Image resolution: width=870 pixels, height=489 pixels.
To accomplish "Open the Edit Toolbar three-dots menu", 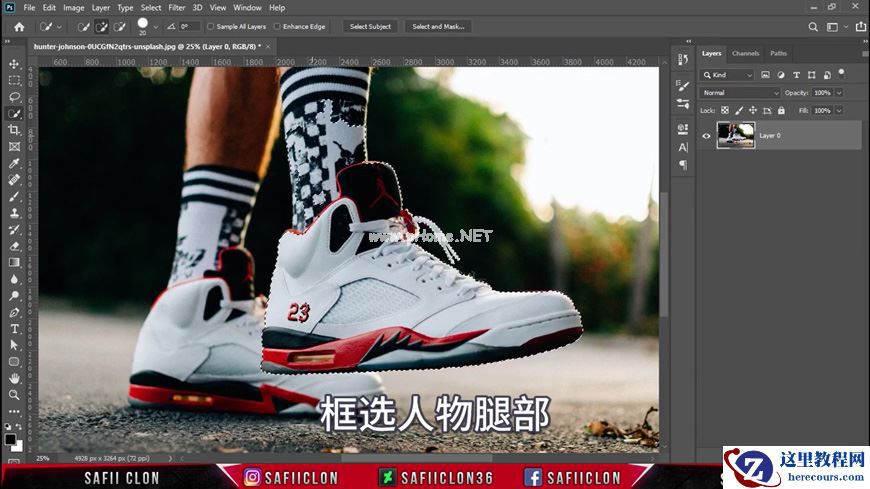I will [14, 412].
